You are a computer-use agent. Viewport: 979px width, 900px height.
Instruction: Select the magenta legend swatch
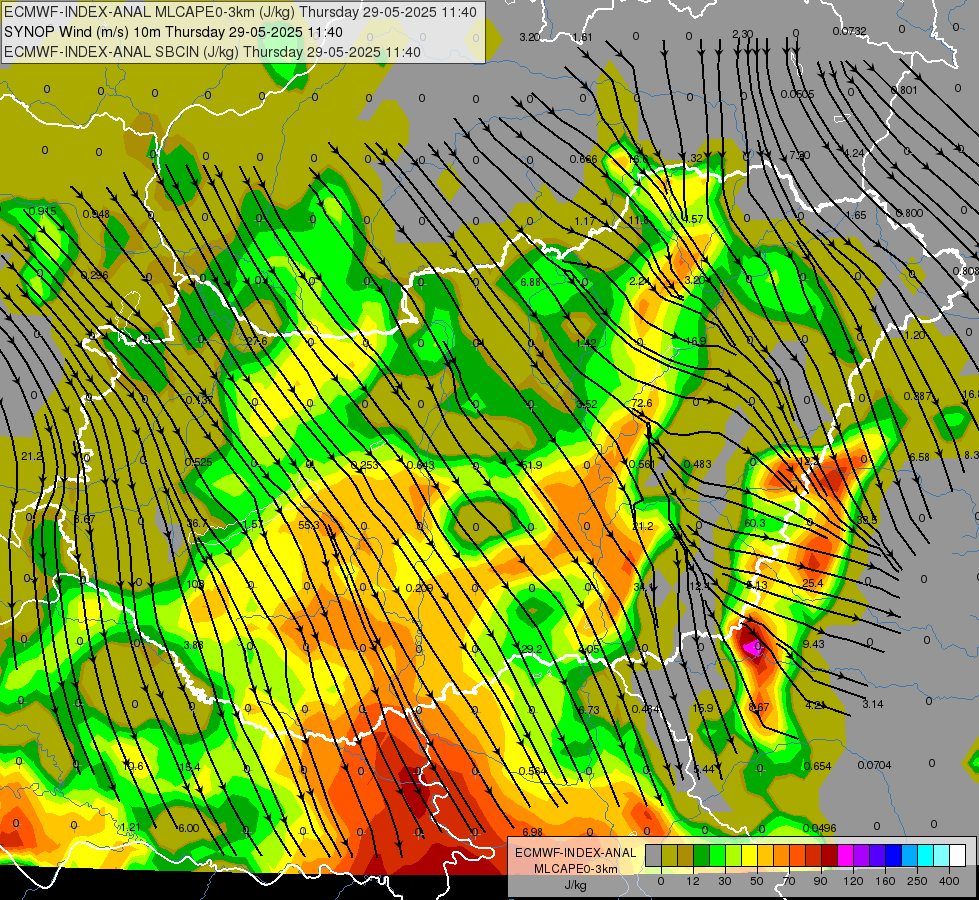(x=845, y=855)
